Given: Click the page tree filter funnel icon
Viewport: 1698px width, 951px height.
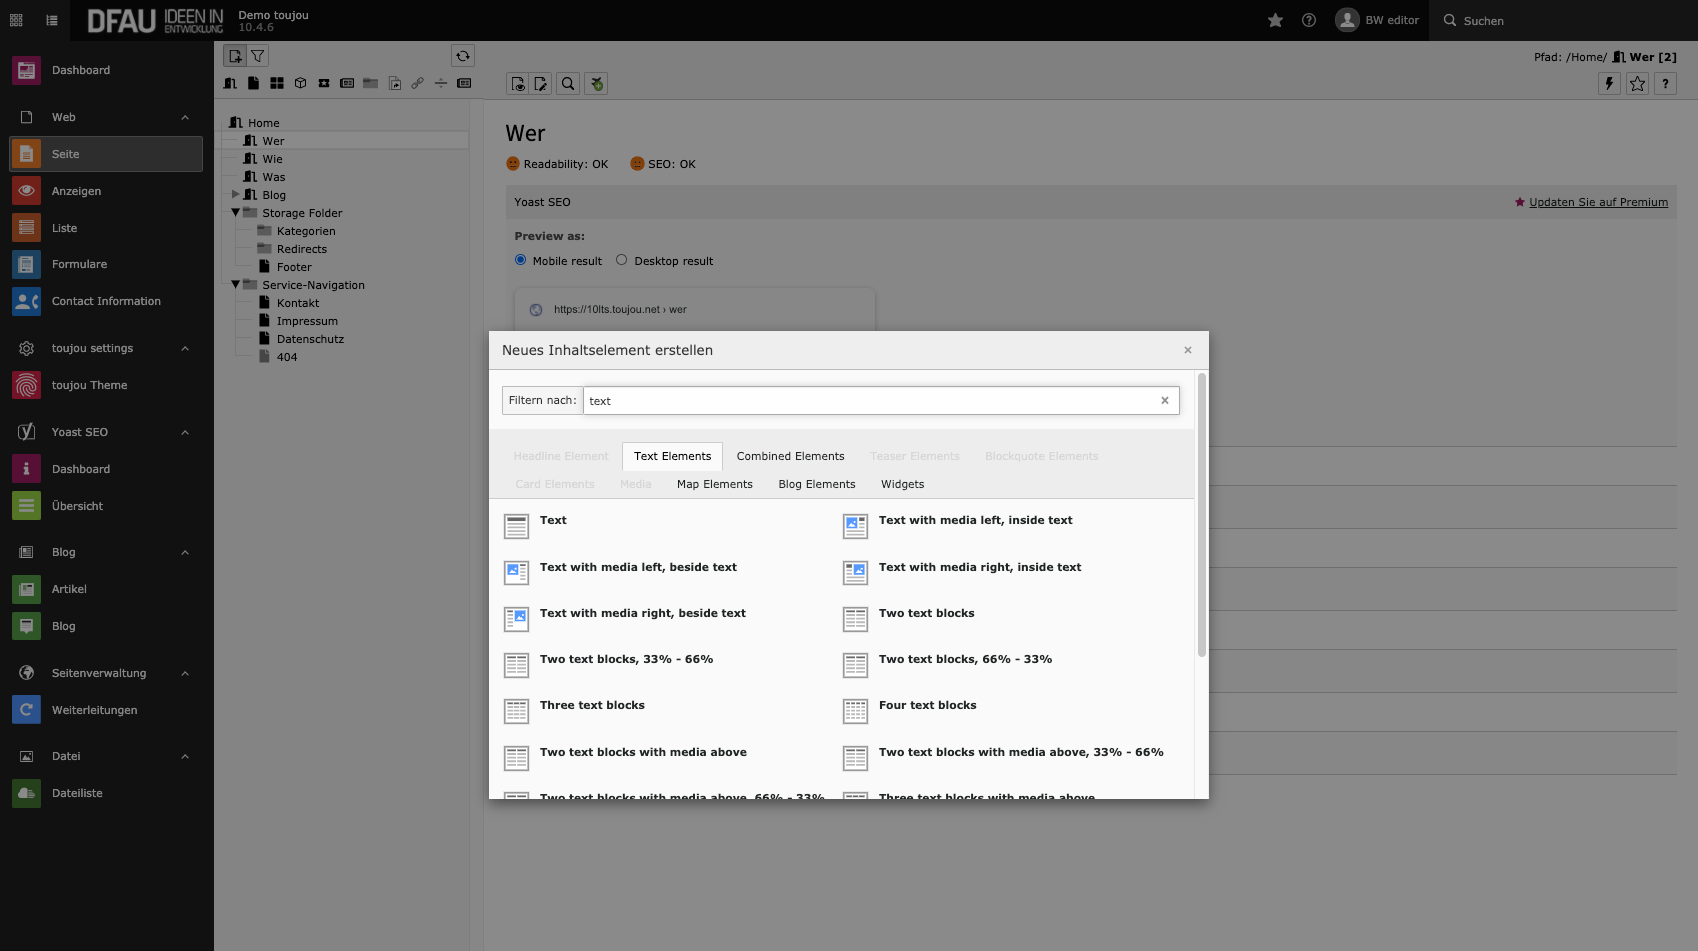Looking at the screenshot, I should (x=258, y=56).
